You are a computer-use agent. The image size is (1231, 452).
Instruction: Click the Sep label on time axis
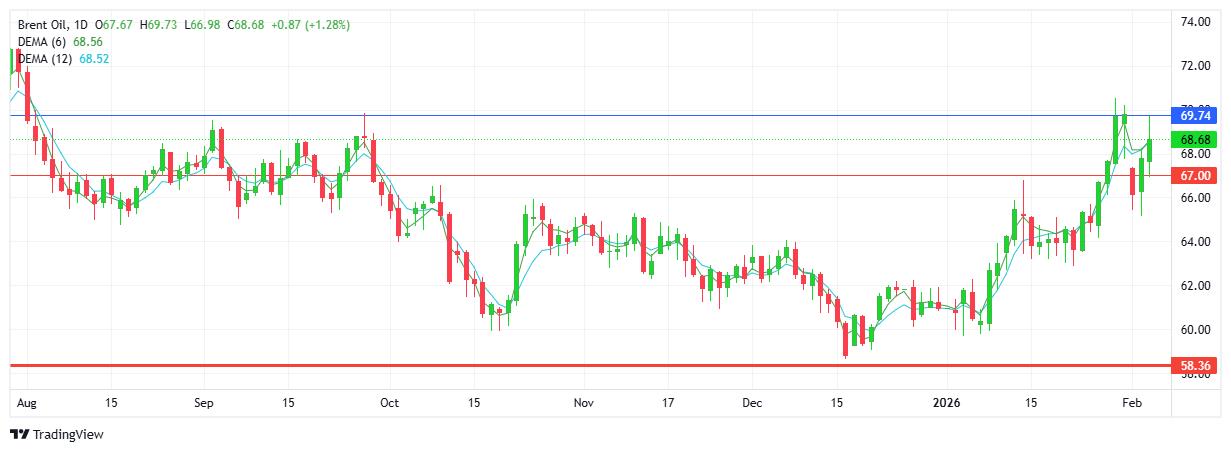coord(203,403)
